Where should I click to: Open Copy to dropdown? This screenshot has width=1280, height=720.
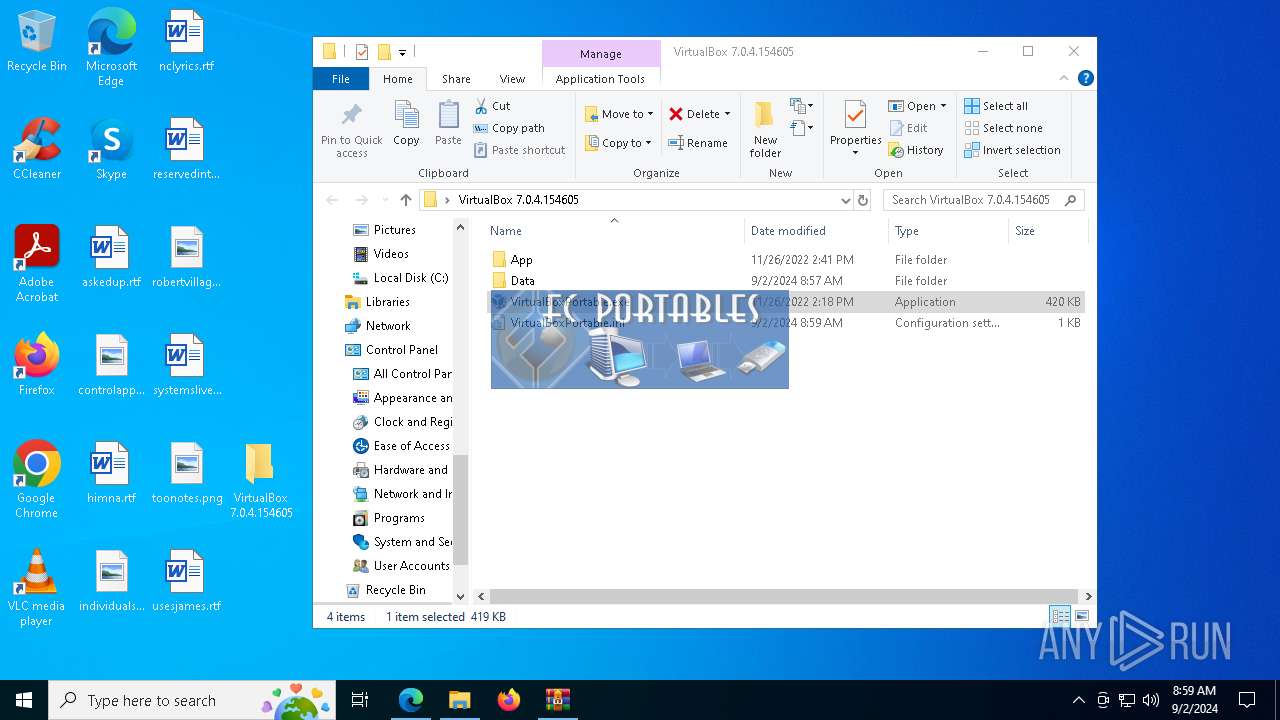(x=619, y=143)
